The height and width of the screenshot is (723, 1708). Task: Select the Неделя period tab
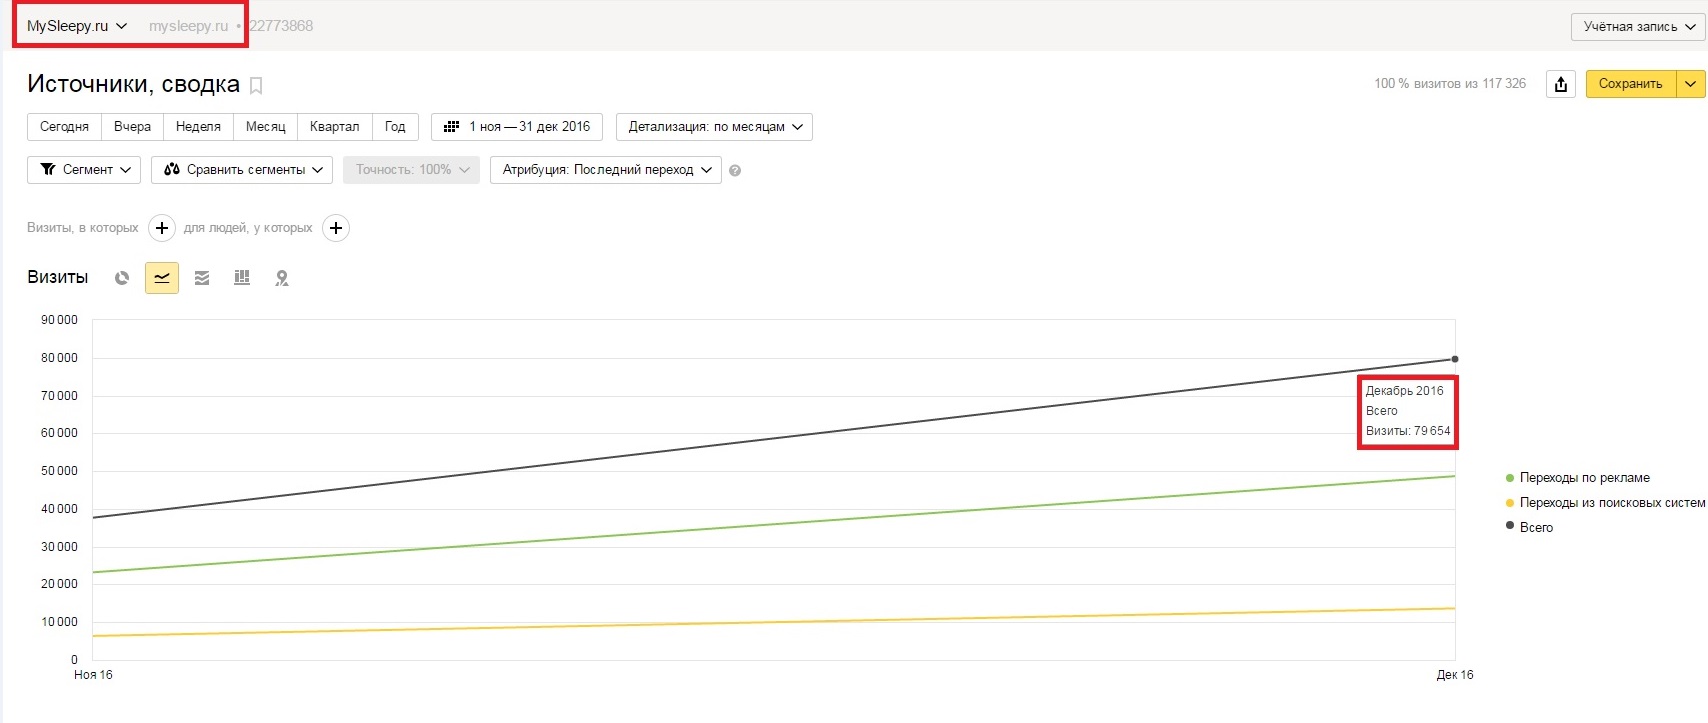pyautogui.click(x=198, y=127)
